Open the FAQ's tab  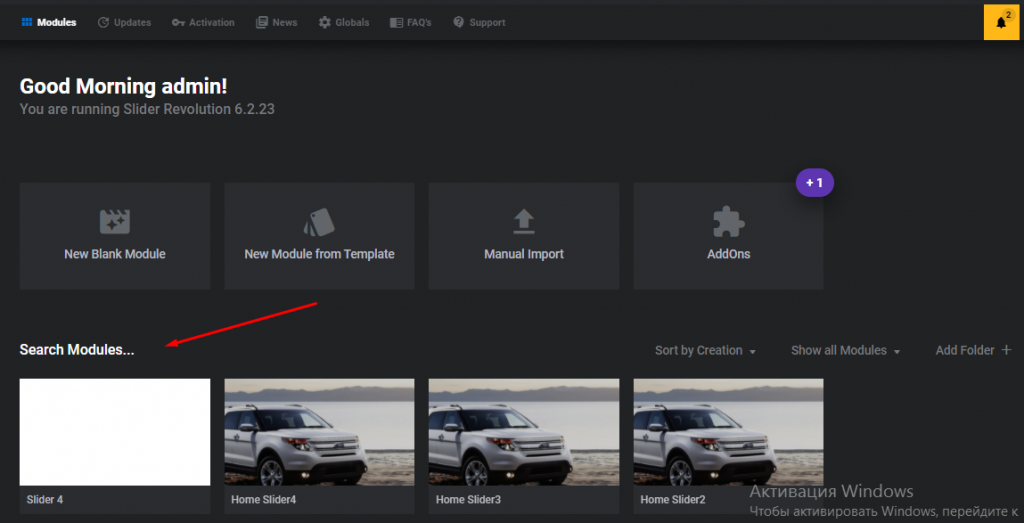pyautogui.click(x=411, y=22)
